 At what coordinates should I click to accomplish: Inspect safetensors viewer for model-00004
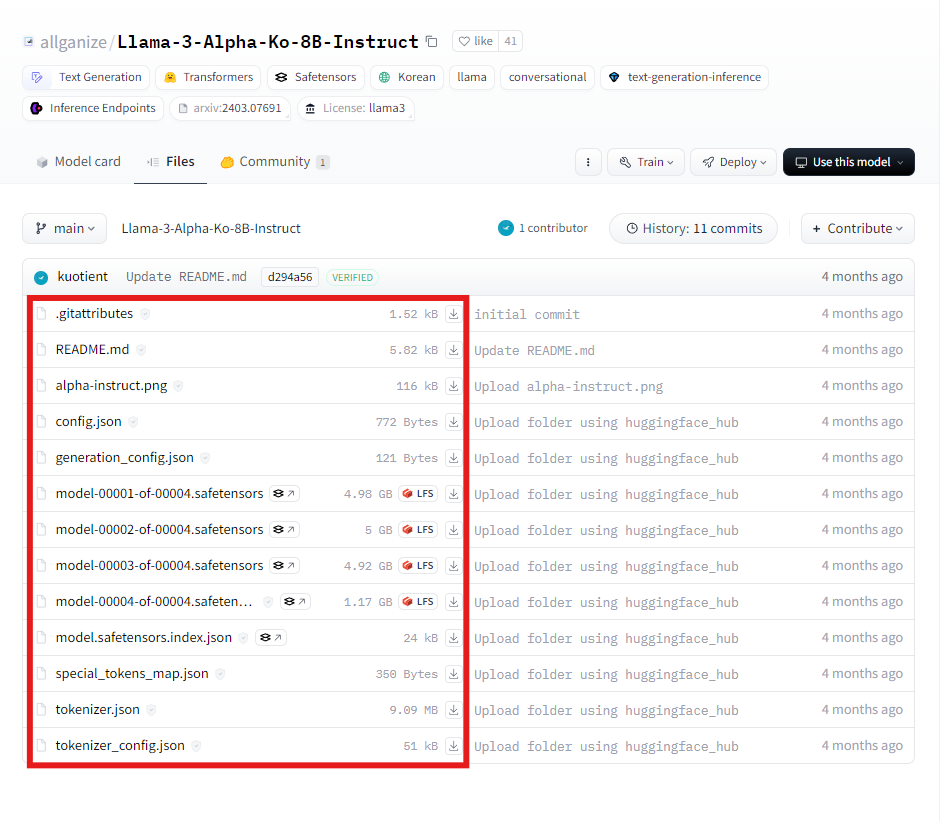pos(296,602)
